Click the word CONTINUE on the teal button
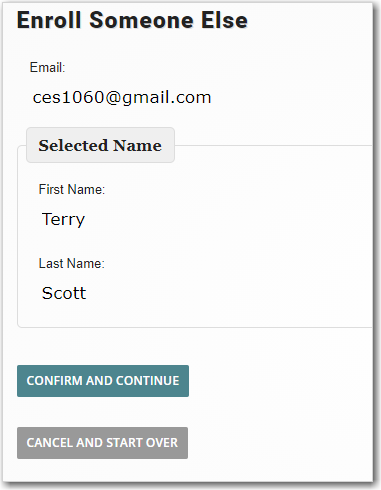The width and height of the screenshot is (381, 490). coord(148,381)
